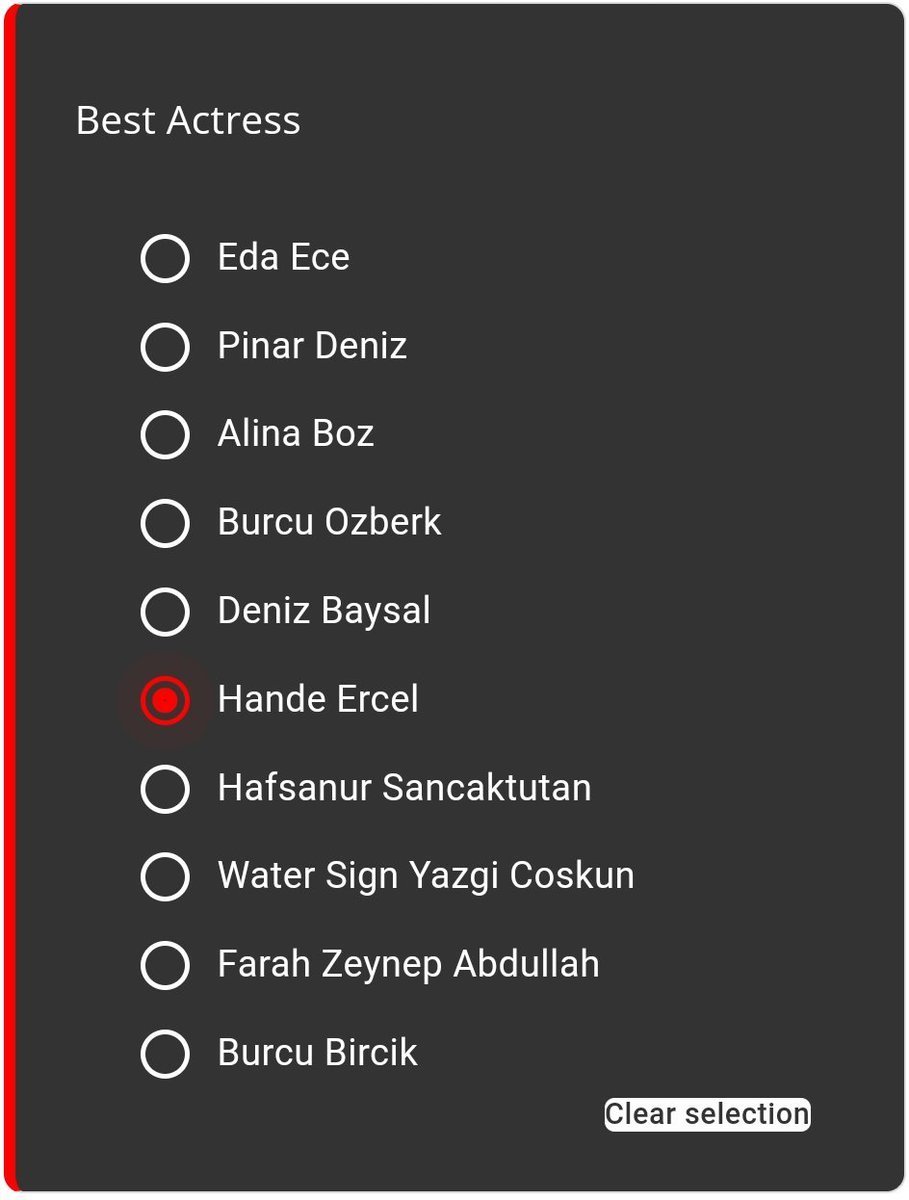Viewport: 909px width, 1200px height.
Task: Select the Eda Ece radio button
Action: coord(165,258)
